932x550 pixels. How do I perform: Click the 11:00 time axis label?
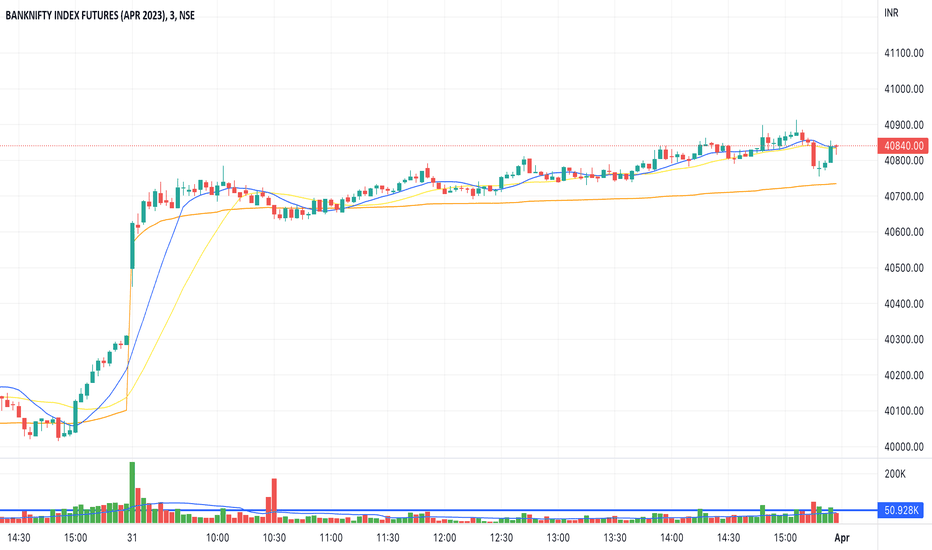(331, 538)
